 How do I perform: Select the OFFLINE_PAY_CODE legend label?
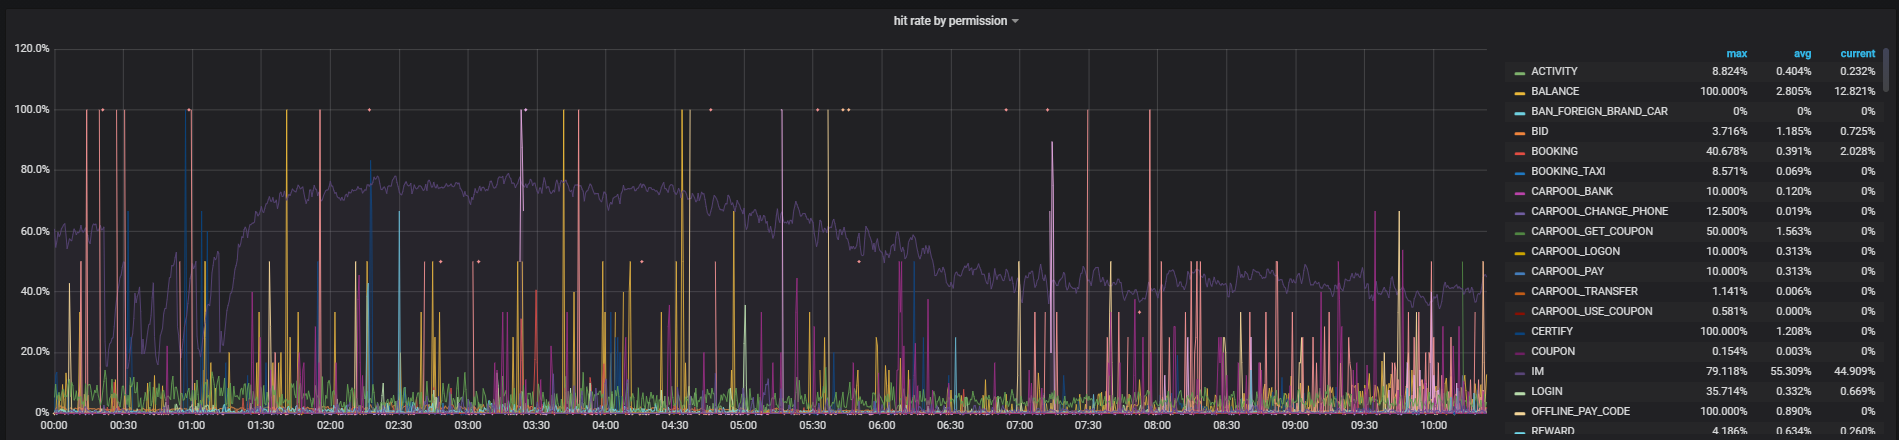(x=1580, y=411)
